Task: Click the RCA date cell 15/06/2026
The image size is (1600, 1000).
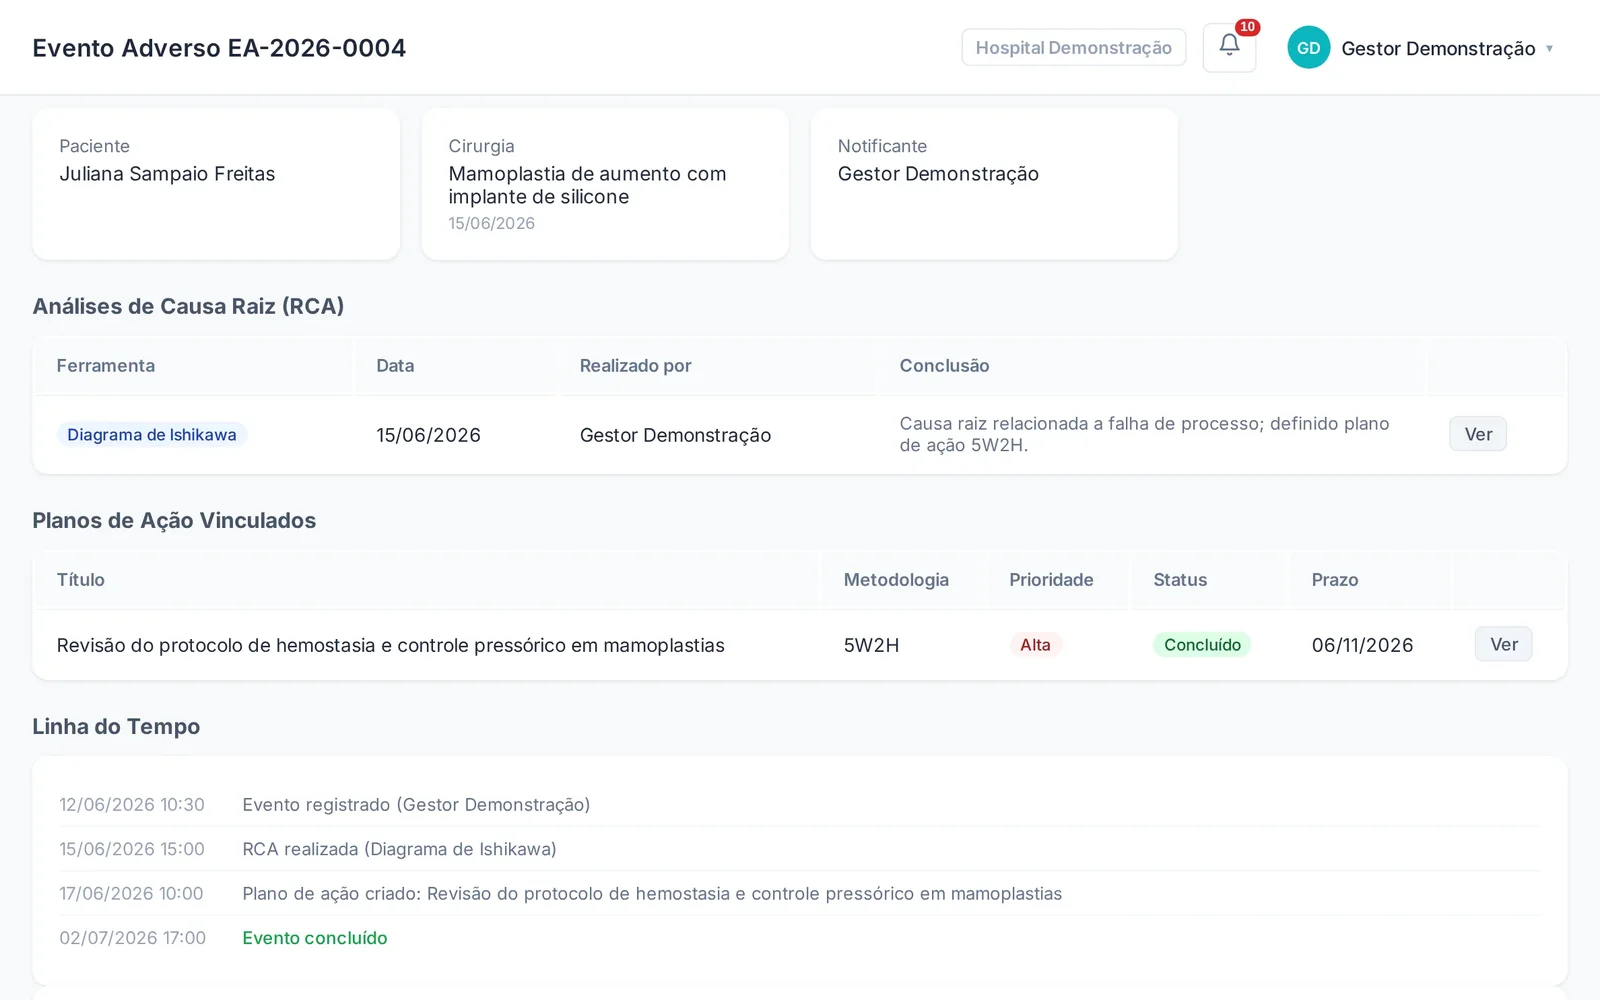Action: click(x=428, y=435)
